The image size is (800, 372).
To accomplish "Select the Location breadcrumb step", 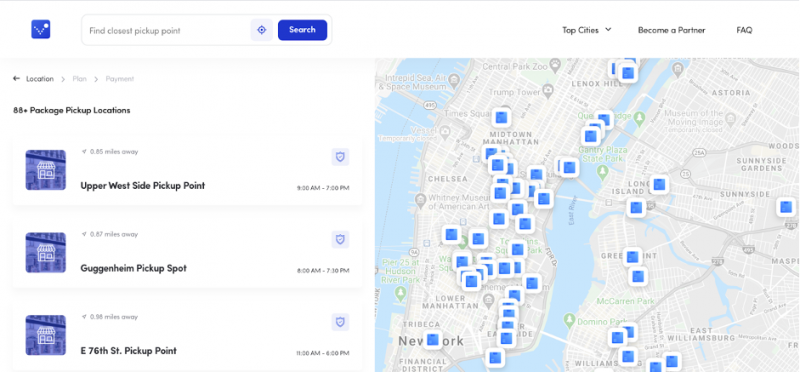I will [40, 79].
